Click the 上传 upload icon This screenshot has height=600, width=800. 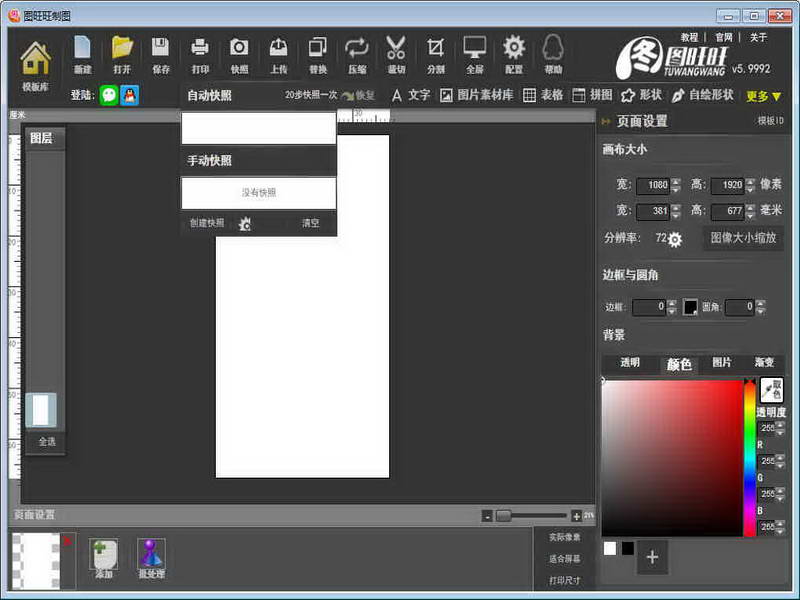pyautogui.click(x=279, y=55)
